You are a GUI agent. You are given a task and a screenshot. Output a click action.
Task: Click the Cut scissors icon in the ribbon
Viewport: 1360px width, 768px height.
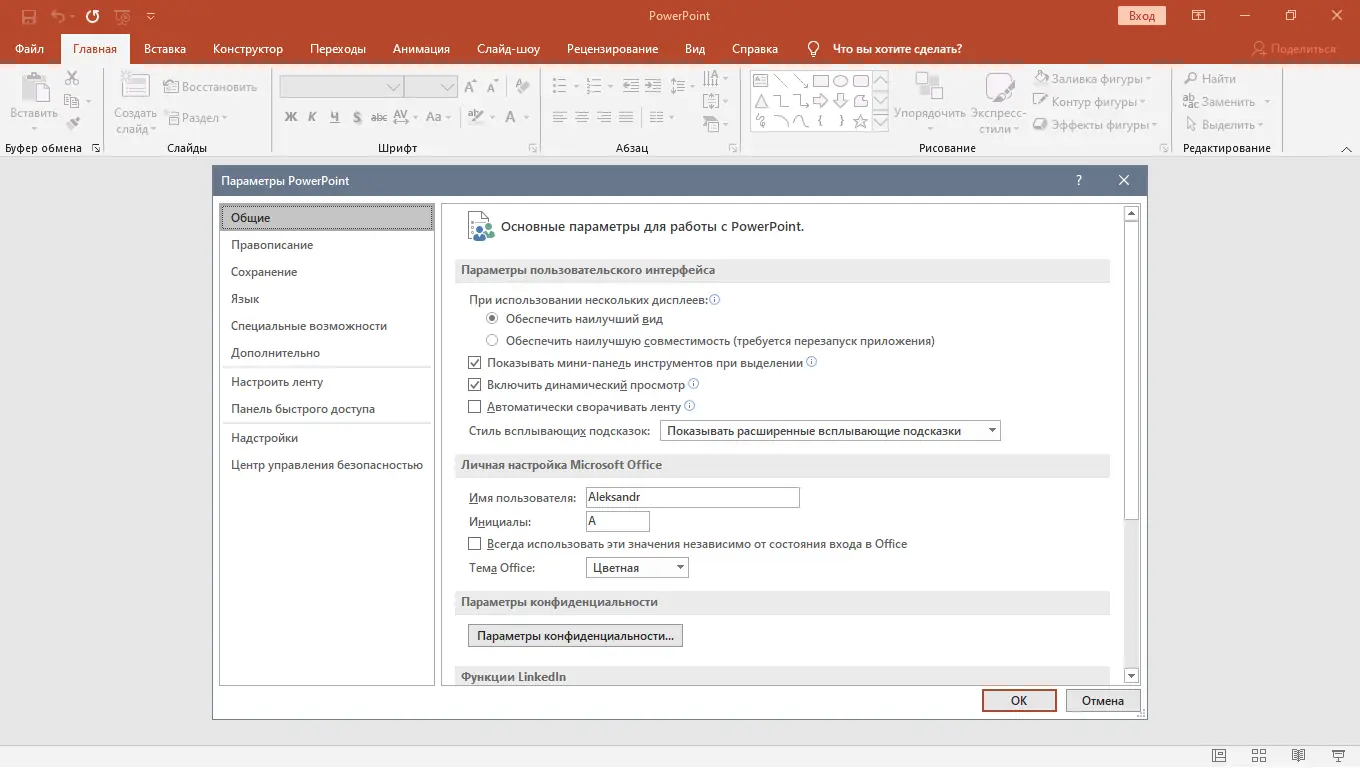tap(72, 78)
